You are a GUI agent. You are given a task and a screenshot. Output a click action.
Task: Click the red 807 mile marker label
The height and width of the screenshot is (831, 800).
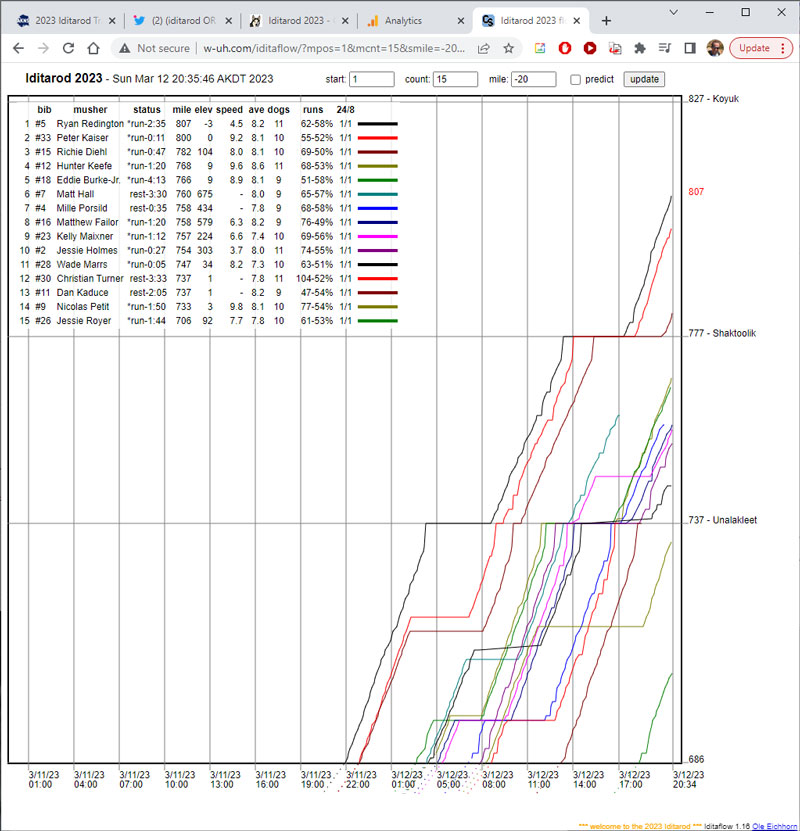[696, 192]
